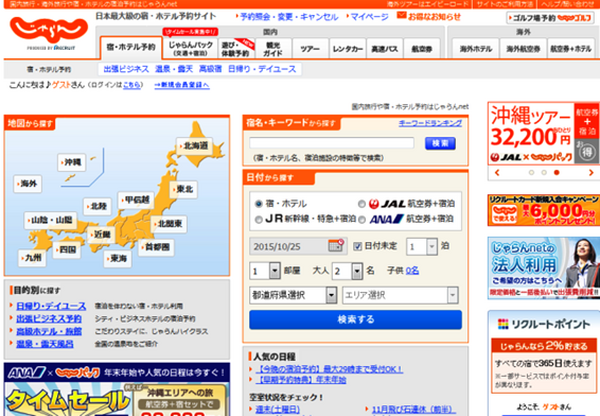This screenshot has width=600, height=416.
Task: Open the じゃらんnetの法人利用 banner
Action: [544, 268]
